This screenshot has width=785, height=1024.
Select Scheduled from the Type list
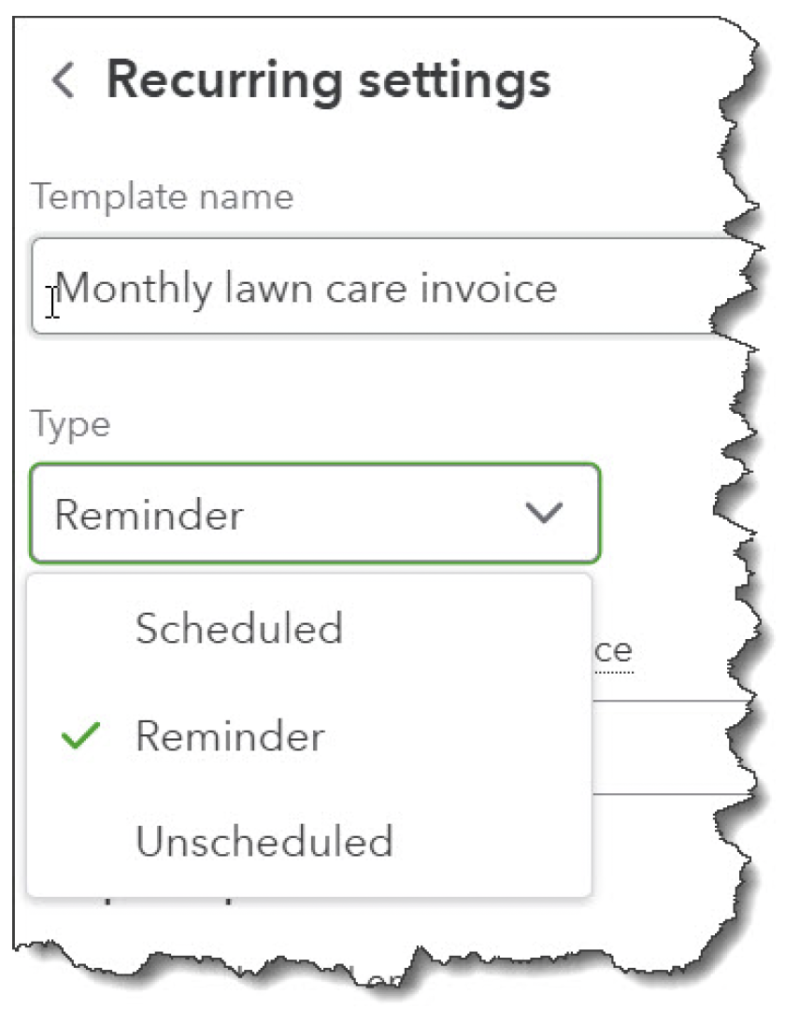(x=239, y=629)
